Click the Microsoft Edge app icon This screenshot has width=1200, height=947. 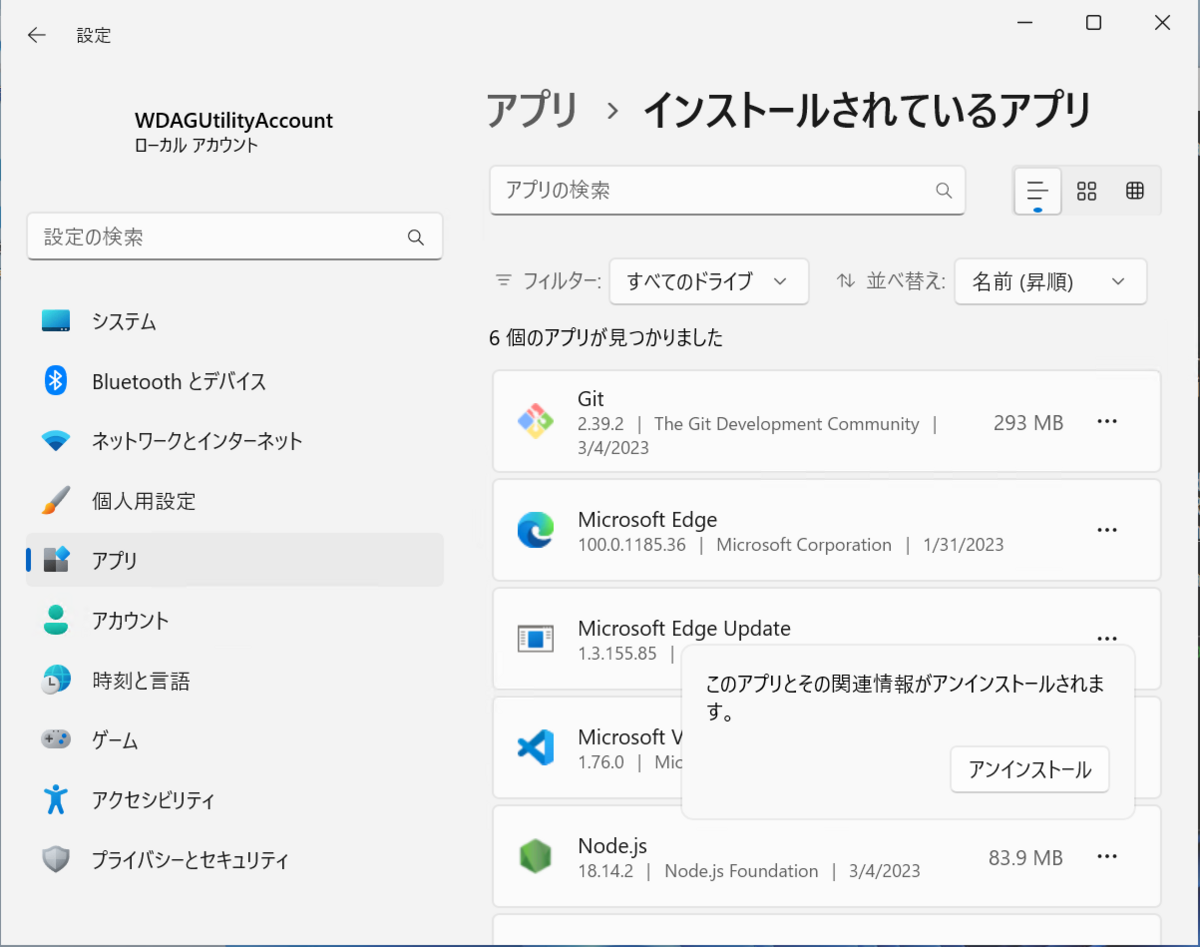pos(535,530)
